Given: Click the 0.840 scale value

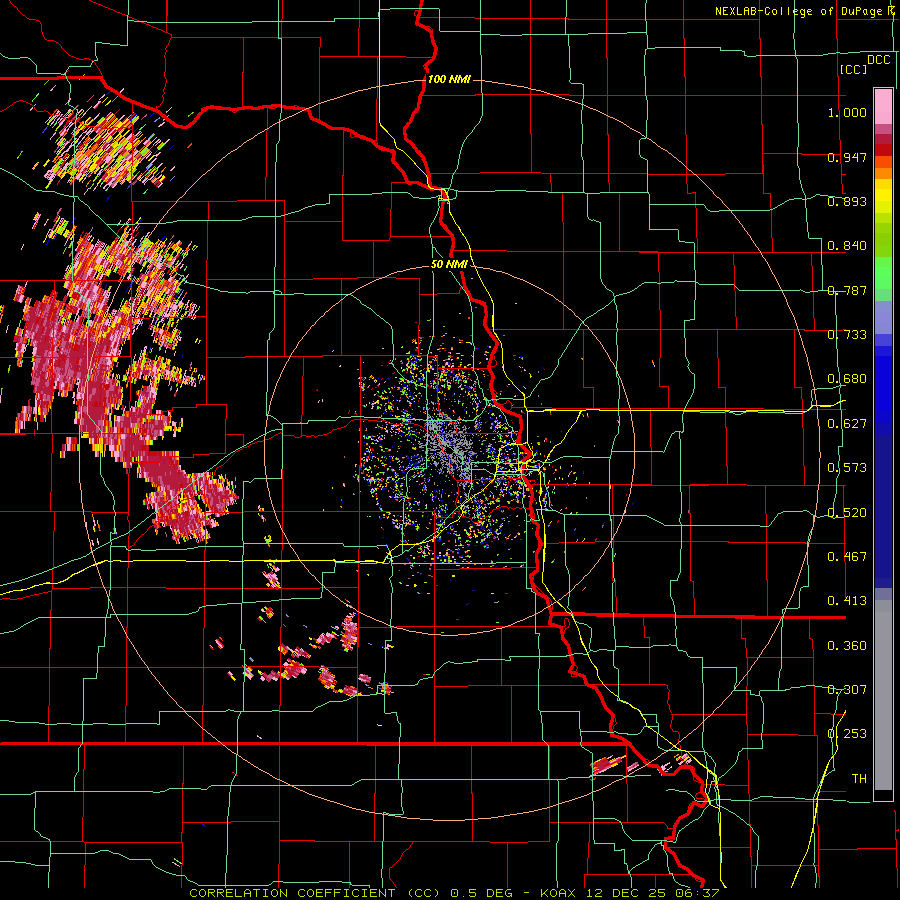Looking at the screenshot, I should [x=847, y=246].
